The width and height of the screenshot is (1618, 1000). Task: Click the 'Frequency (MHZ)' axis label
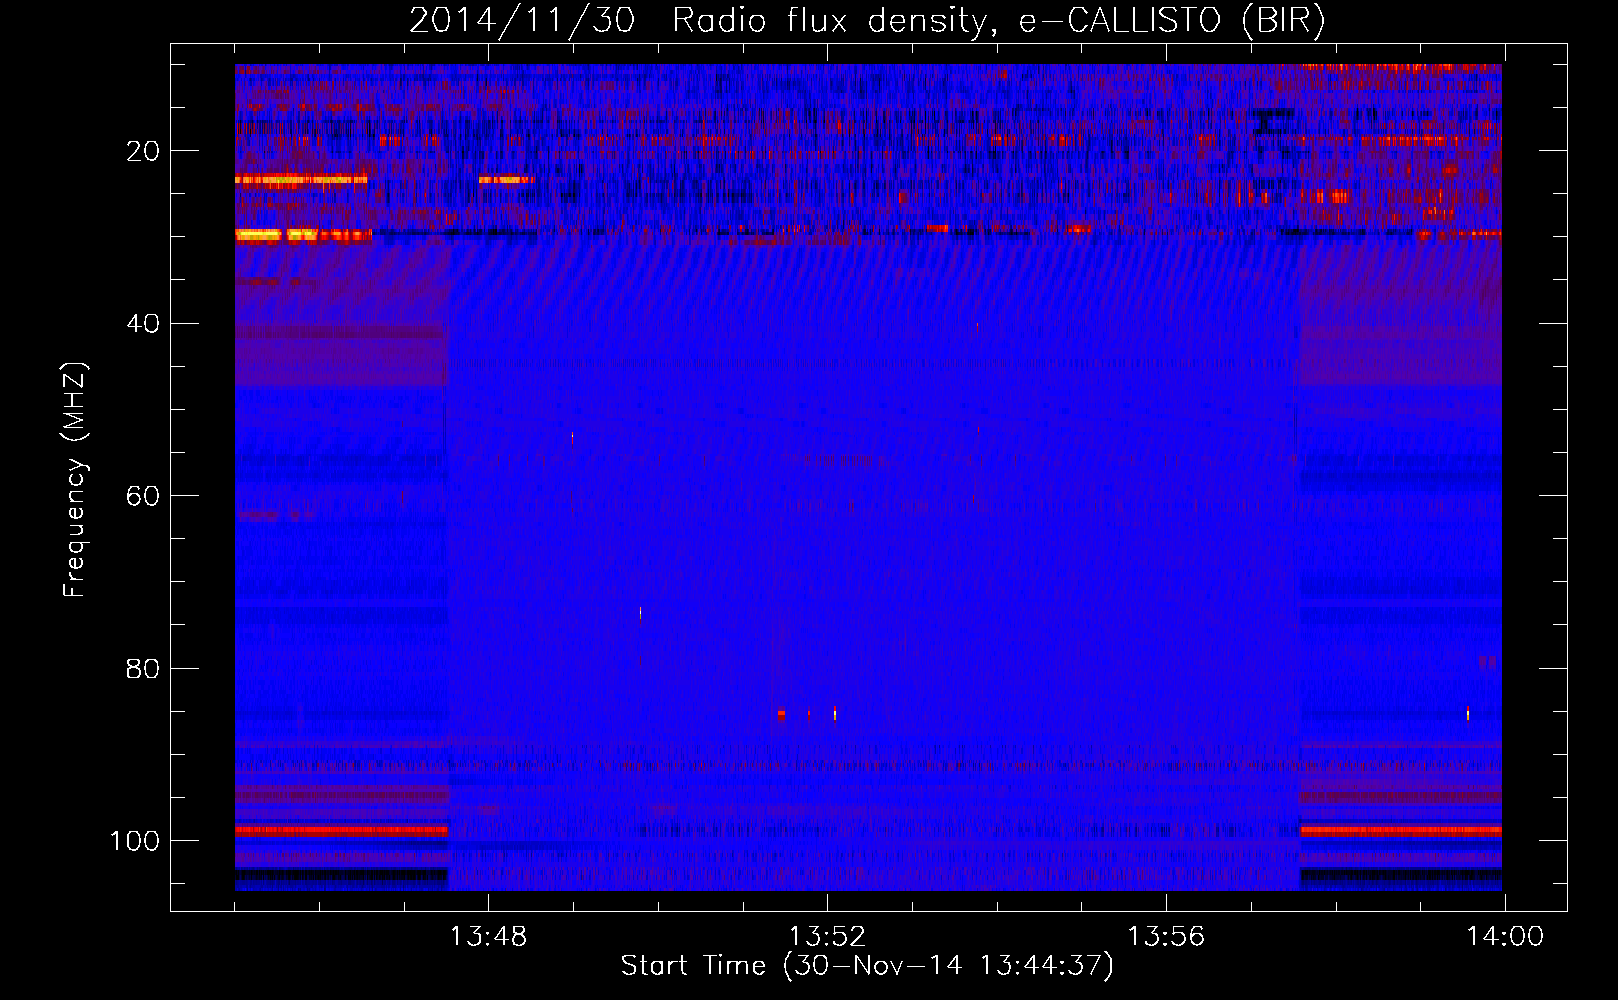[x=75, y=480]
